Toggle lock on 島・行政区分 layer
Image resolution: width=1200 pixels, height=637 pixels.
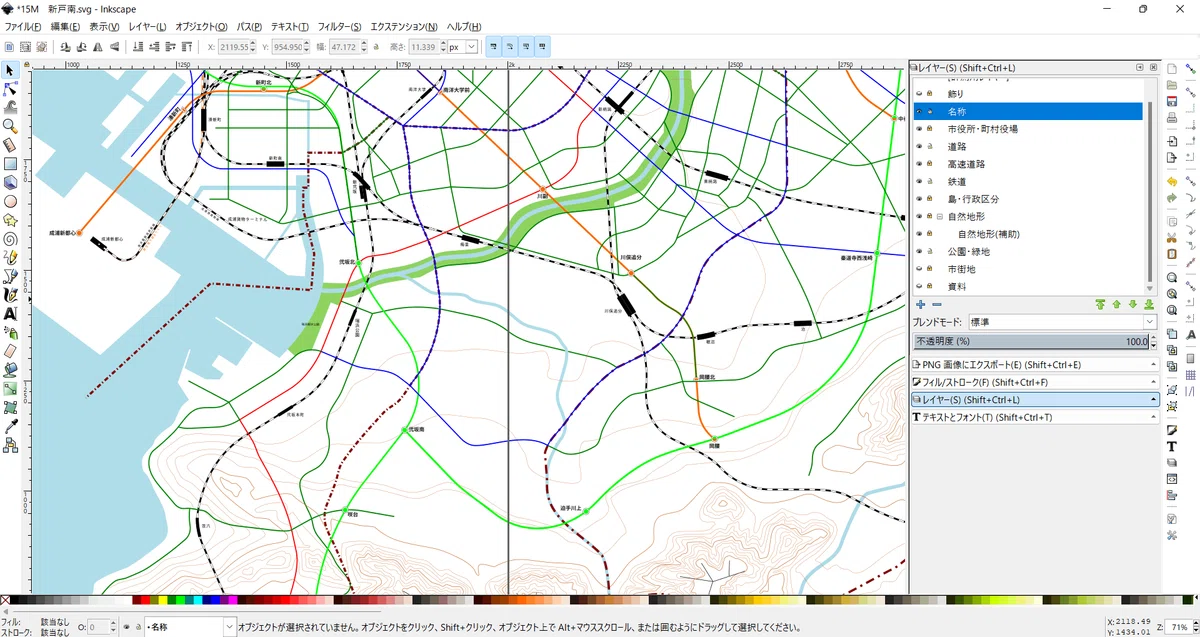click(x=930, y=199)
